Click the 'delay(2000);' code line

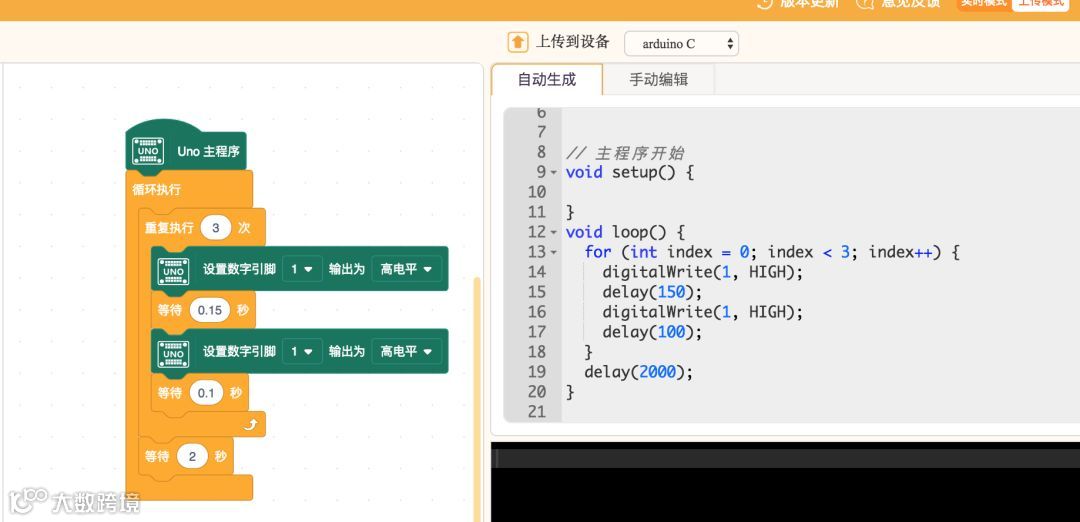click(x=638, y=372)
